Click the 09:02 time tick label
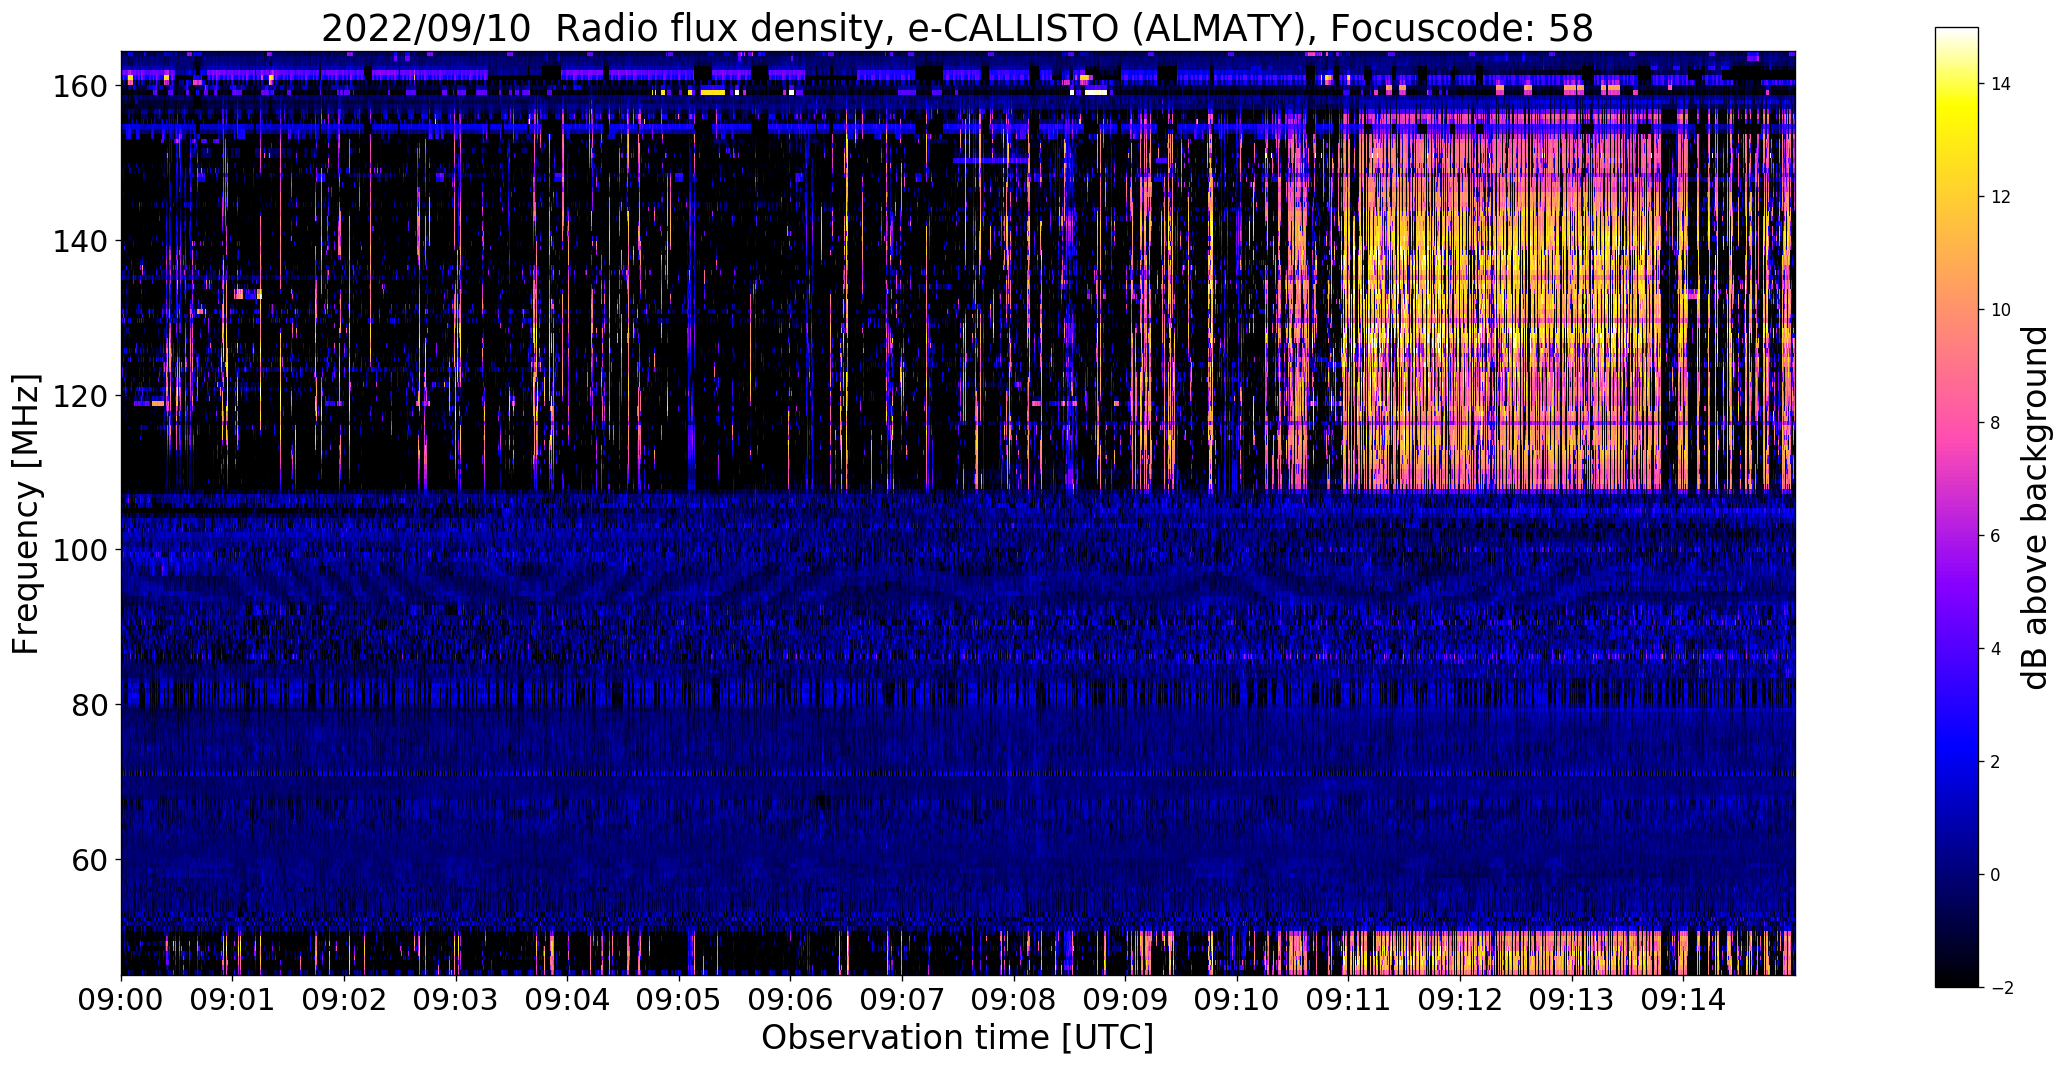The width and height of the screenshot is (2066, 1067). click(x=345, y=999)
